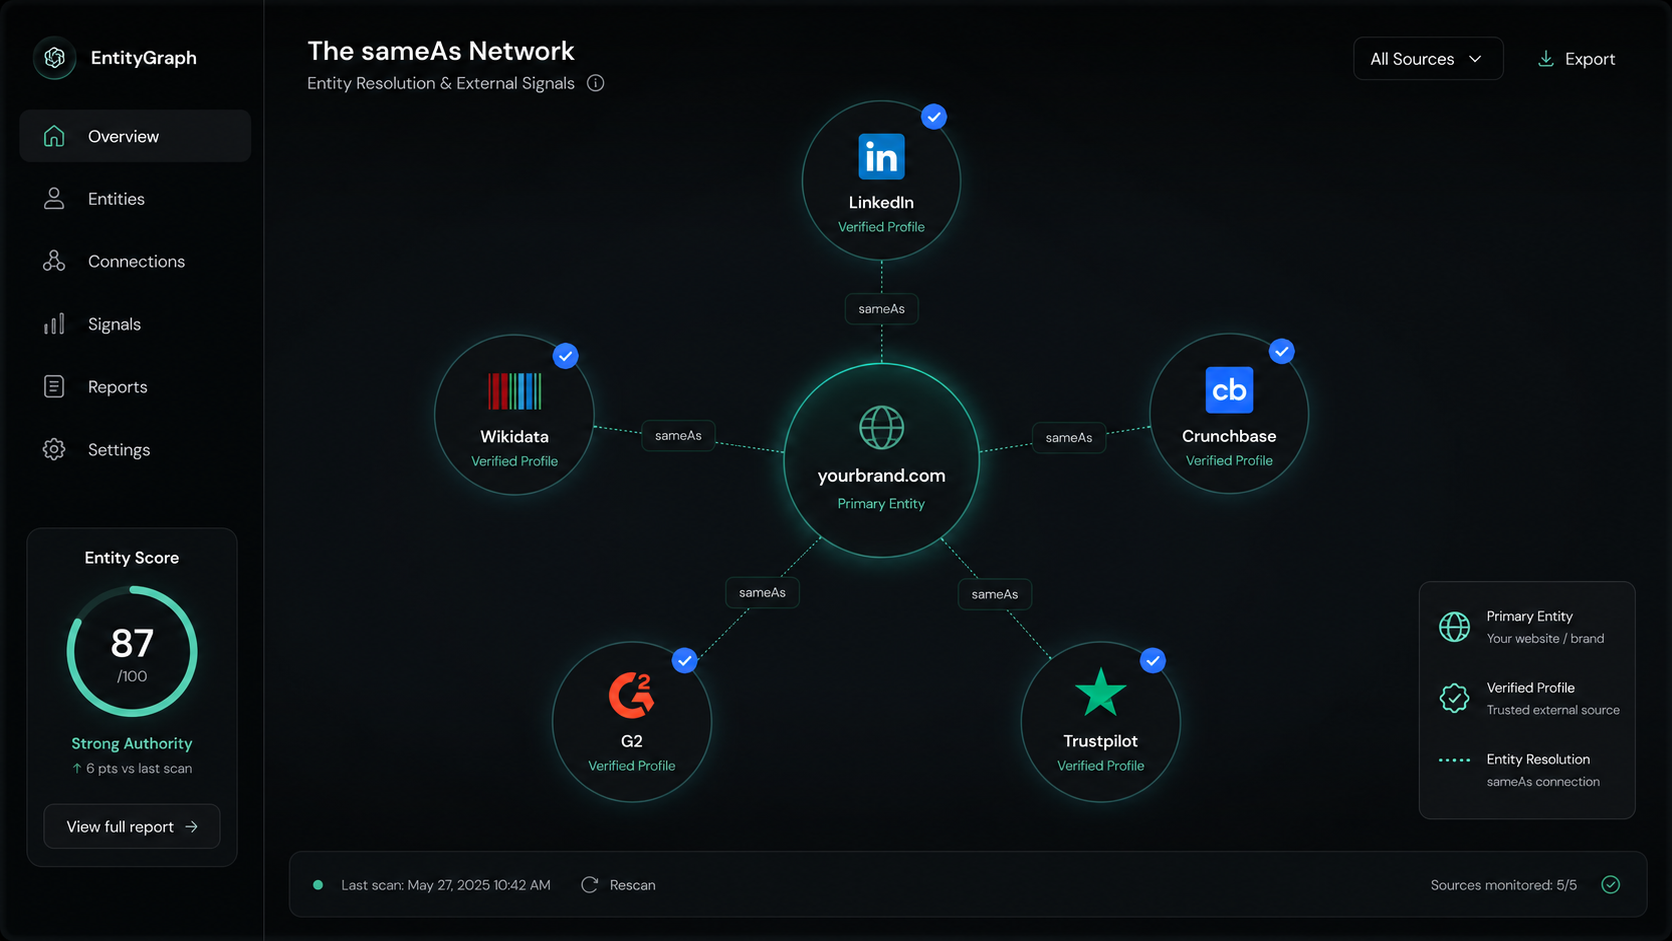The height and width of the screenshot is (941, 1672).
Task: Click the Export button label
Action: point(1590,59)
